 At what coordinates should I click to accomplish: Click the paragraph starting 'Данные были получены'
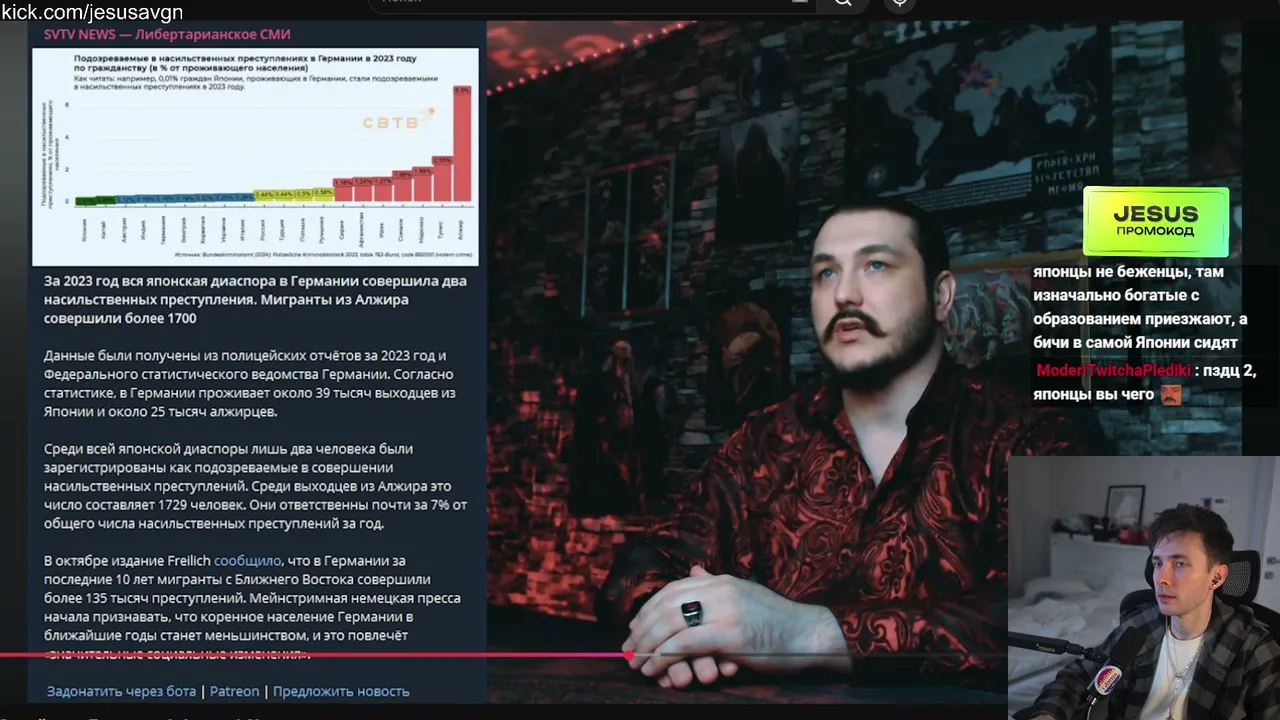coord(250,383)
